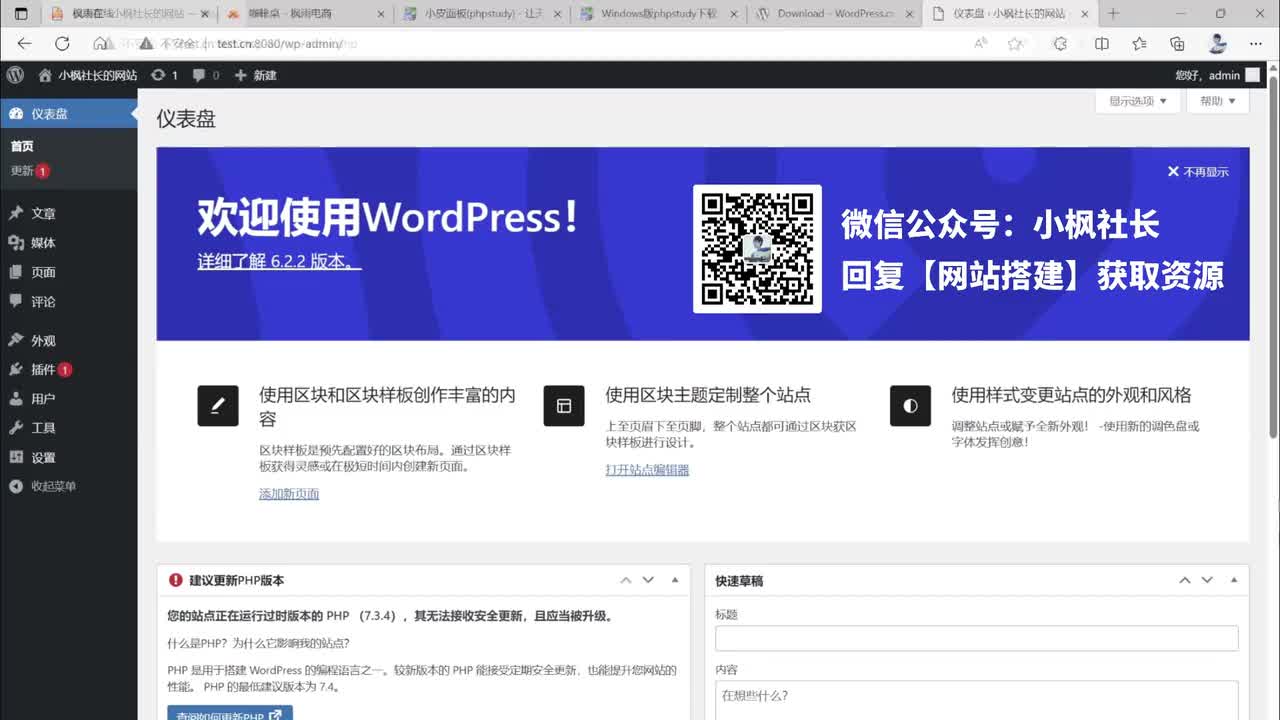Move the 快速草稿 box down

1207,580
